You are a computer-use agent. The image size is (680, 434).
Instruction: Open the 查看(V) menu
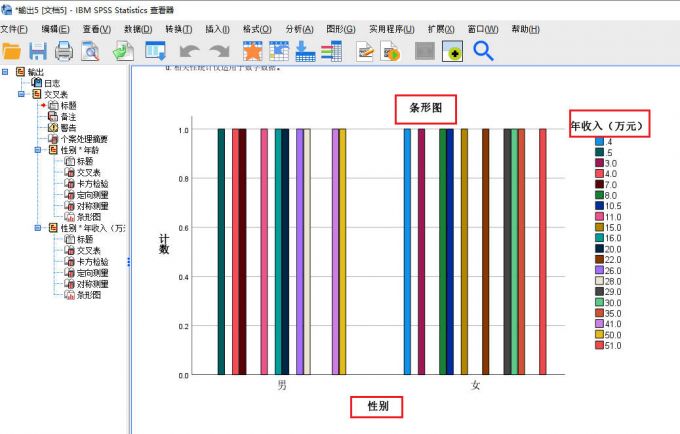pos(97,29)
